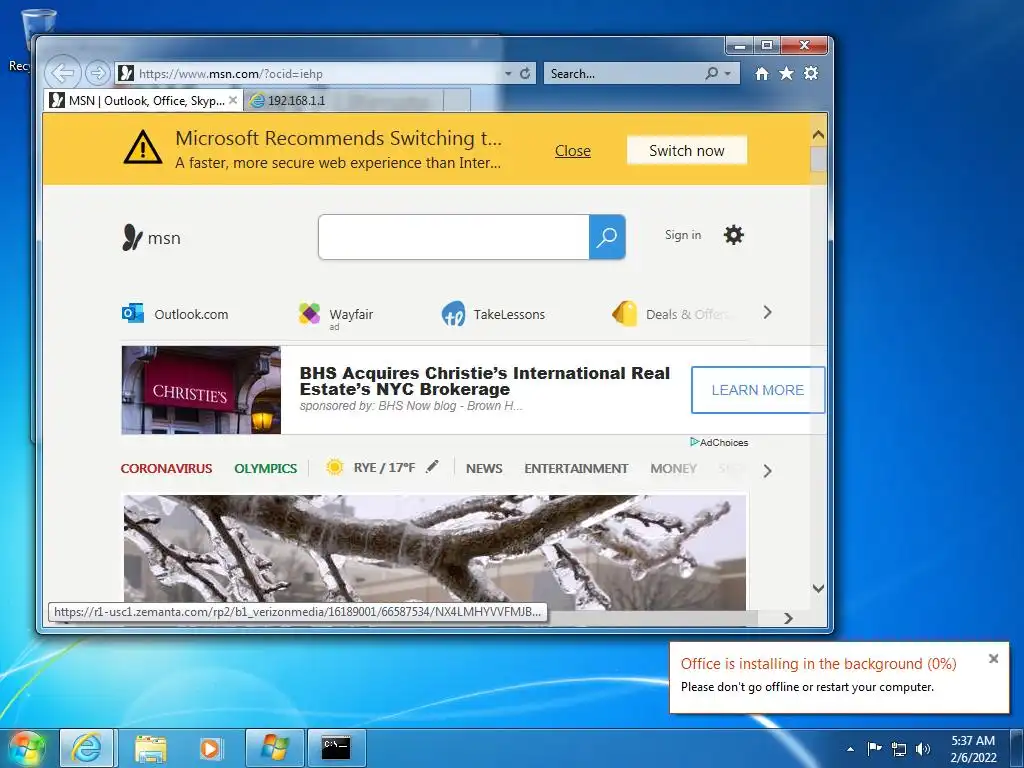The image size is (1024, 768).
Task: Open the Deals & Offers shortcut
Action: (671, 314)
